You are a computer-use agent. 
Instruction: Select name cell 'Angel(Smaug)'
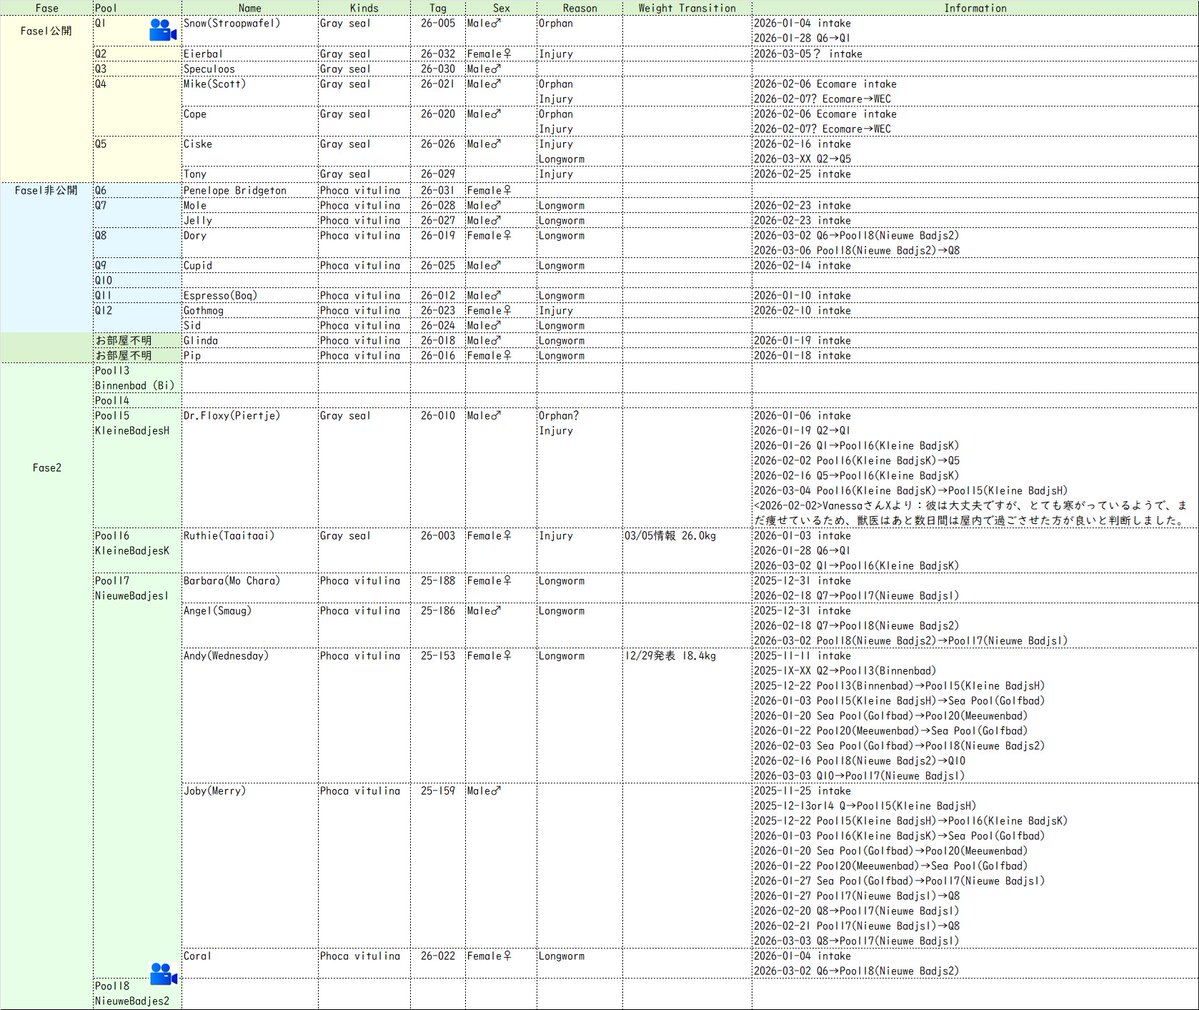250,625
